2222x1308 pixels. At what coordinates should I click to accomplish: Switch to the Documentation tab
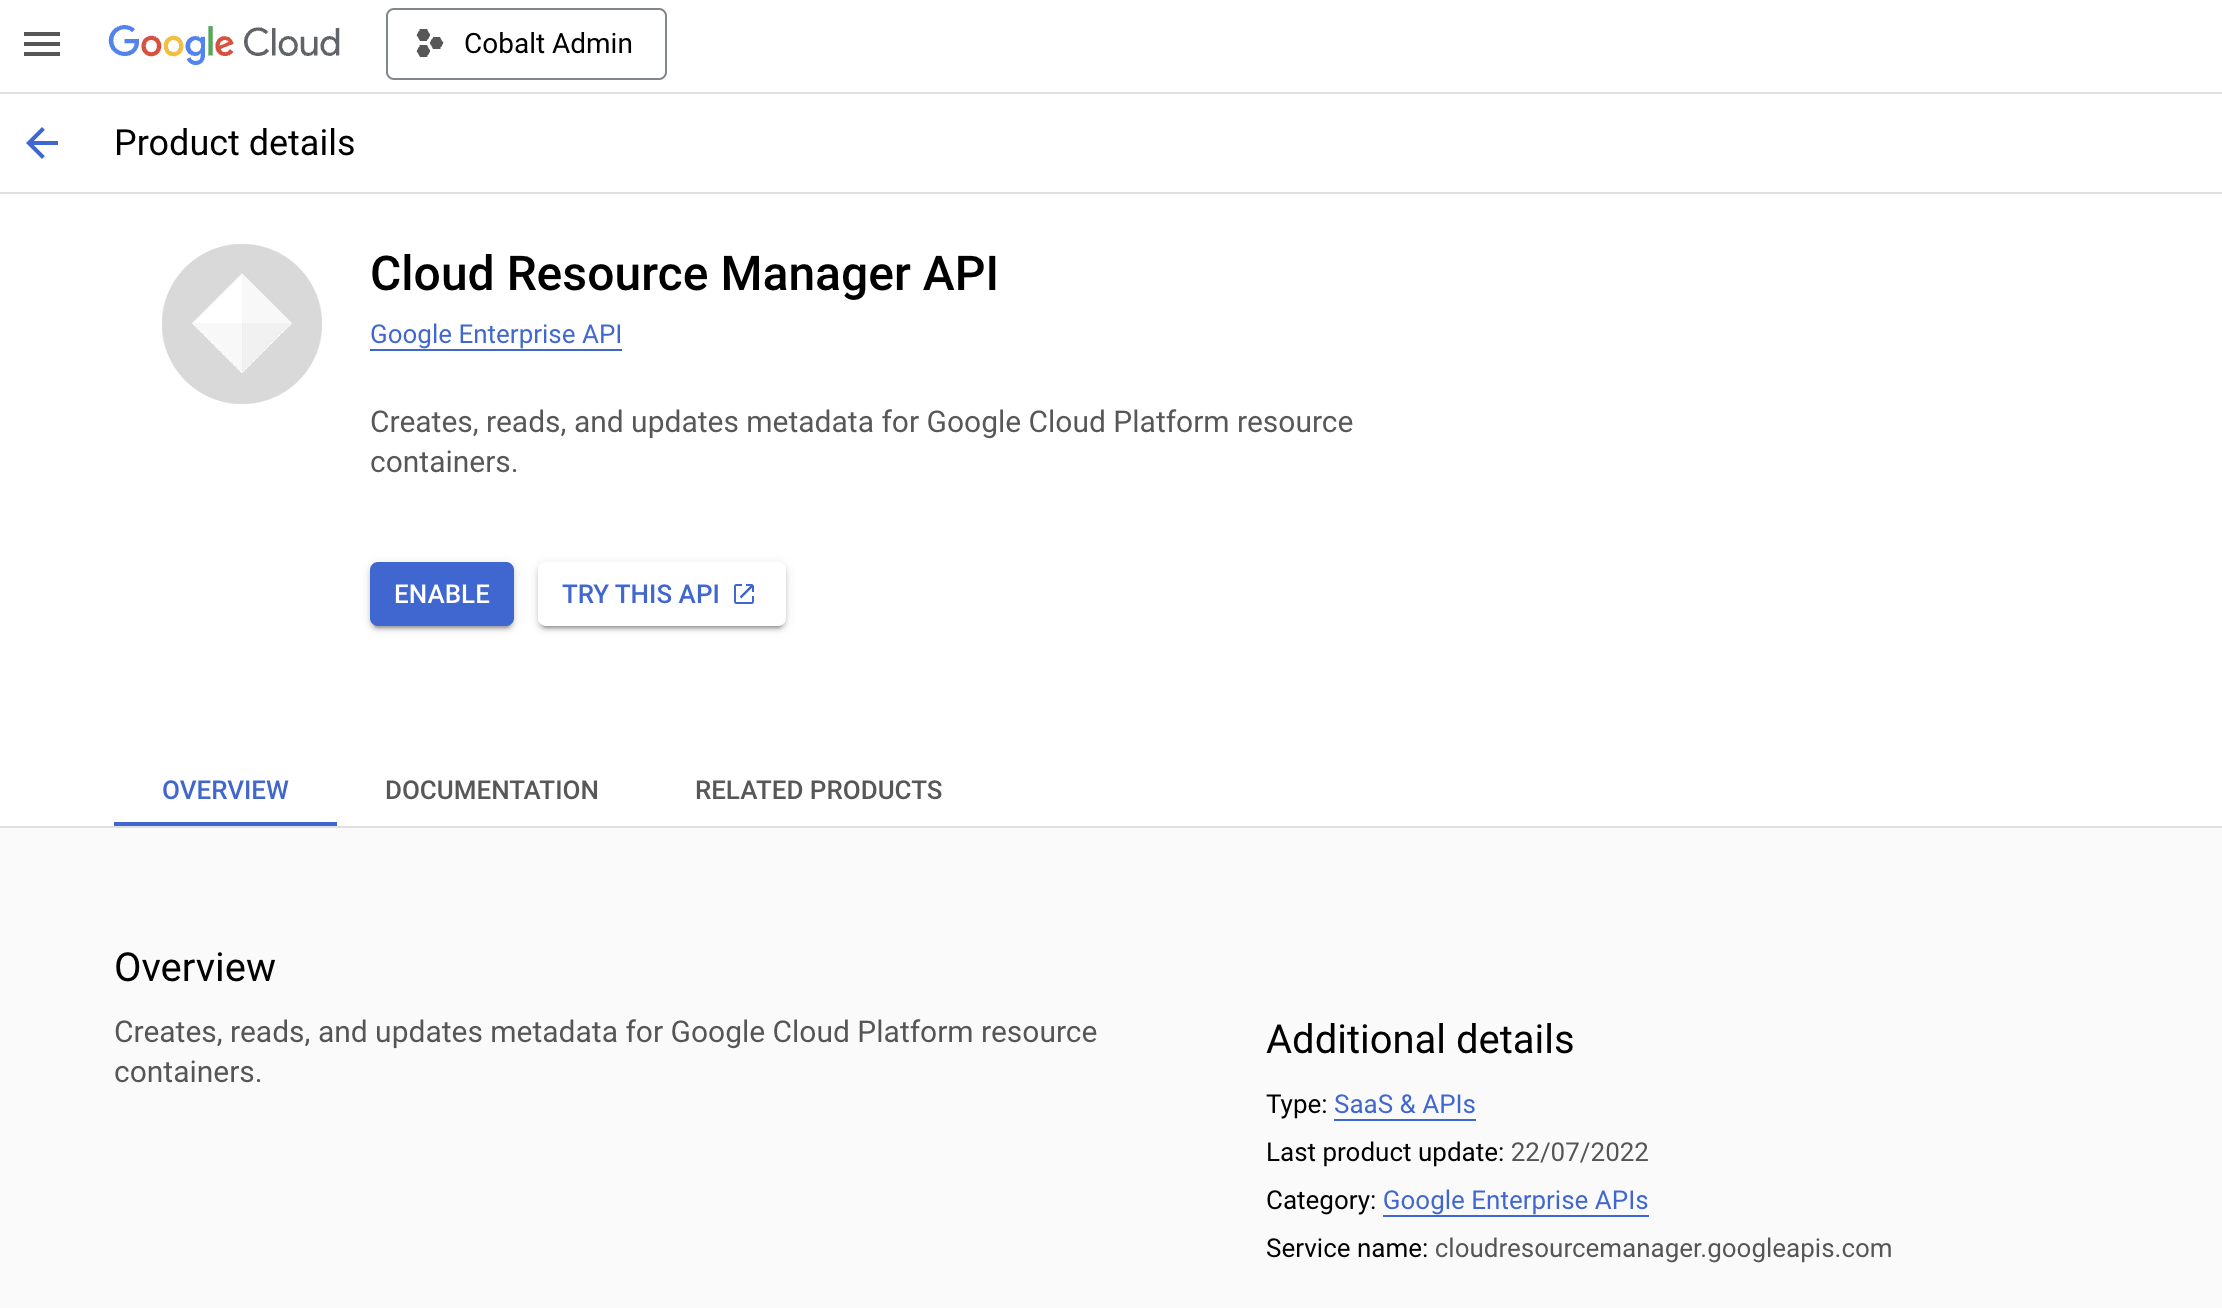491,790
